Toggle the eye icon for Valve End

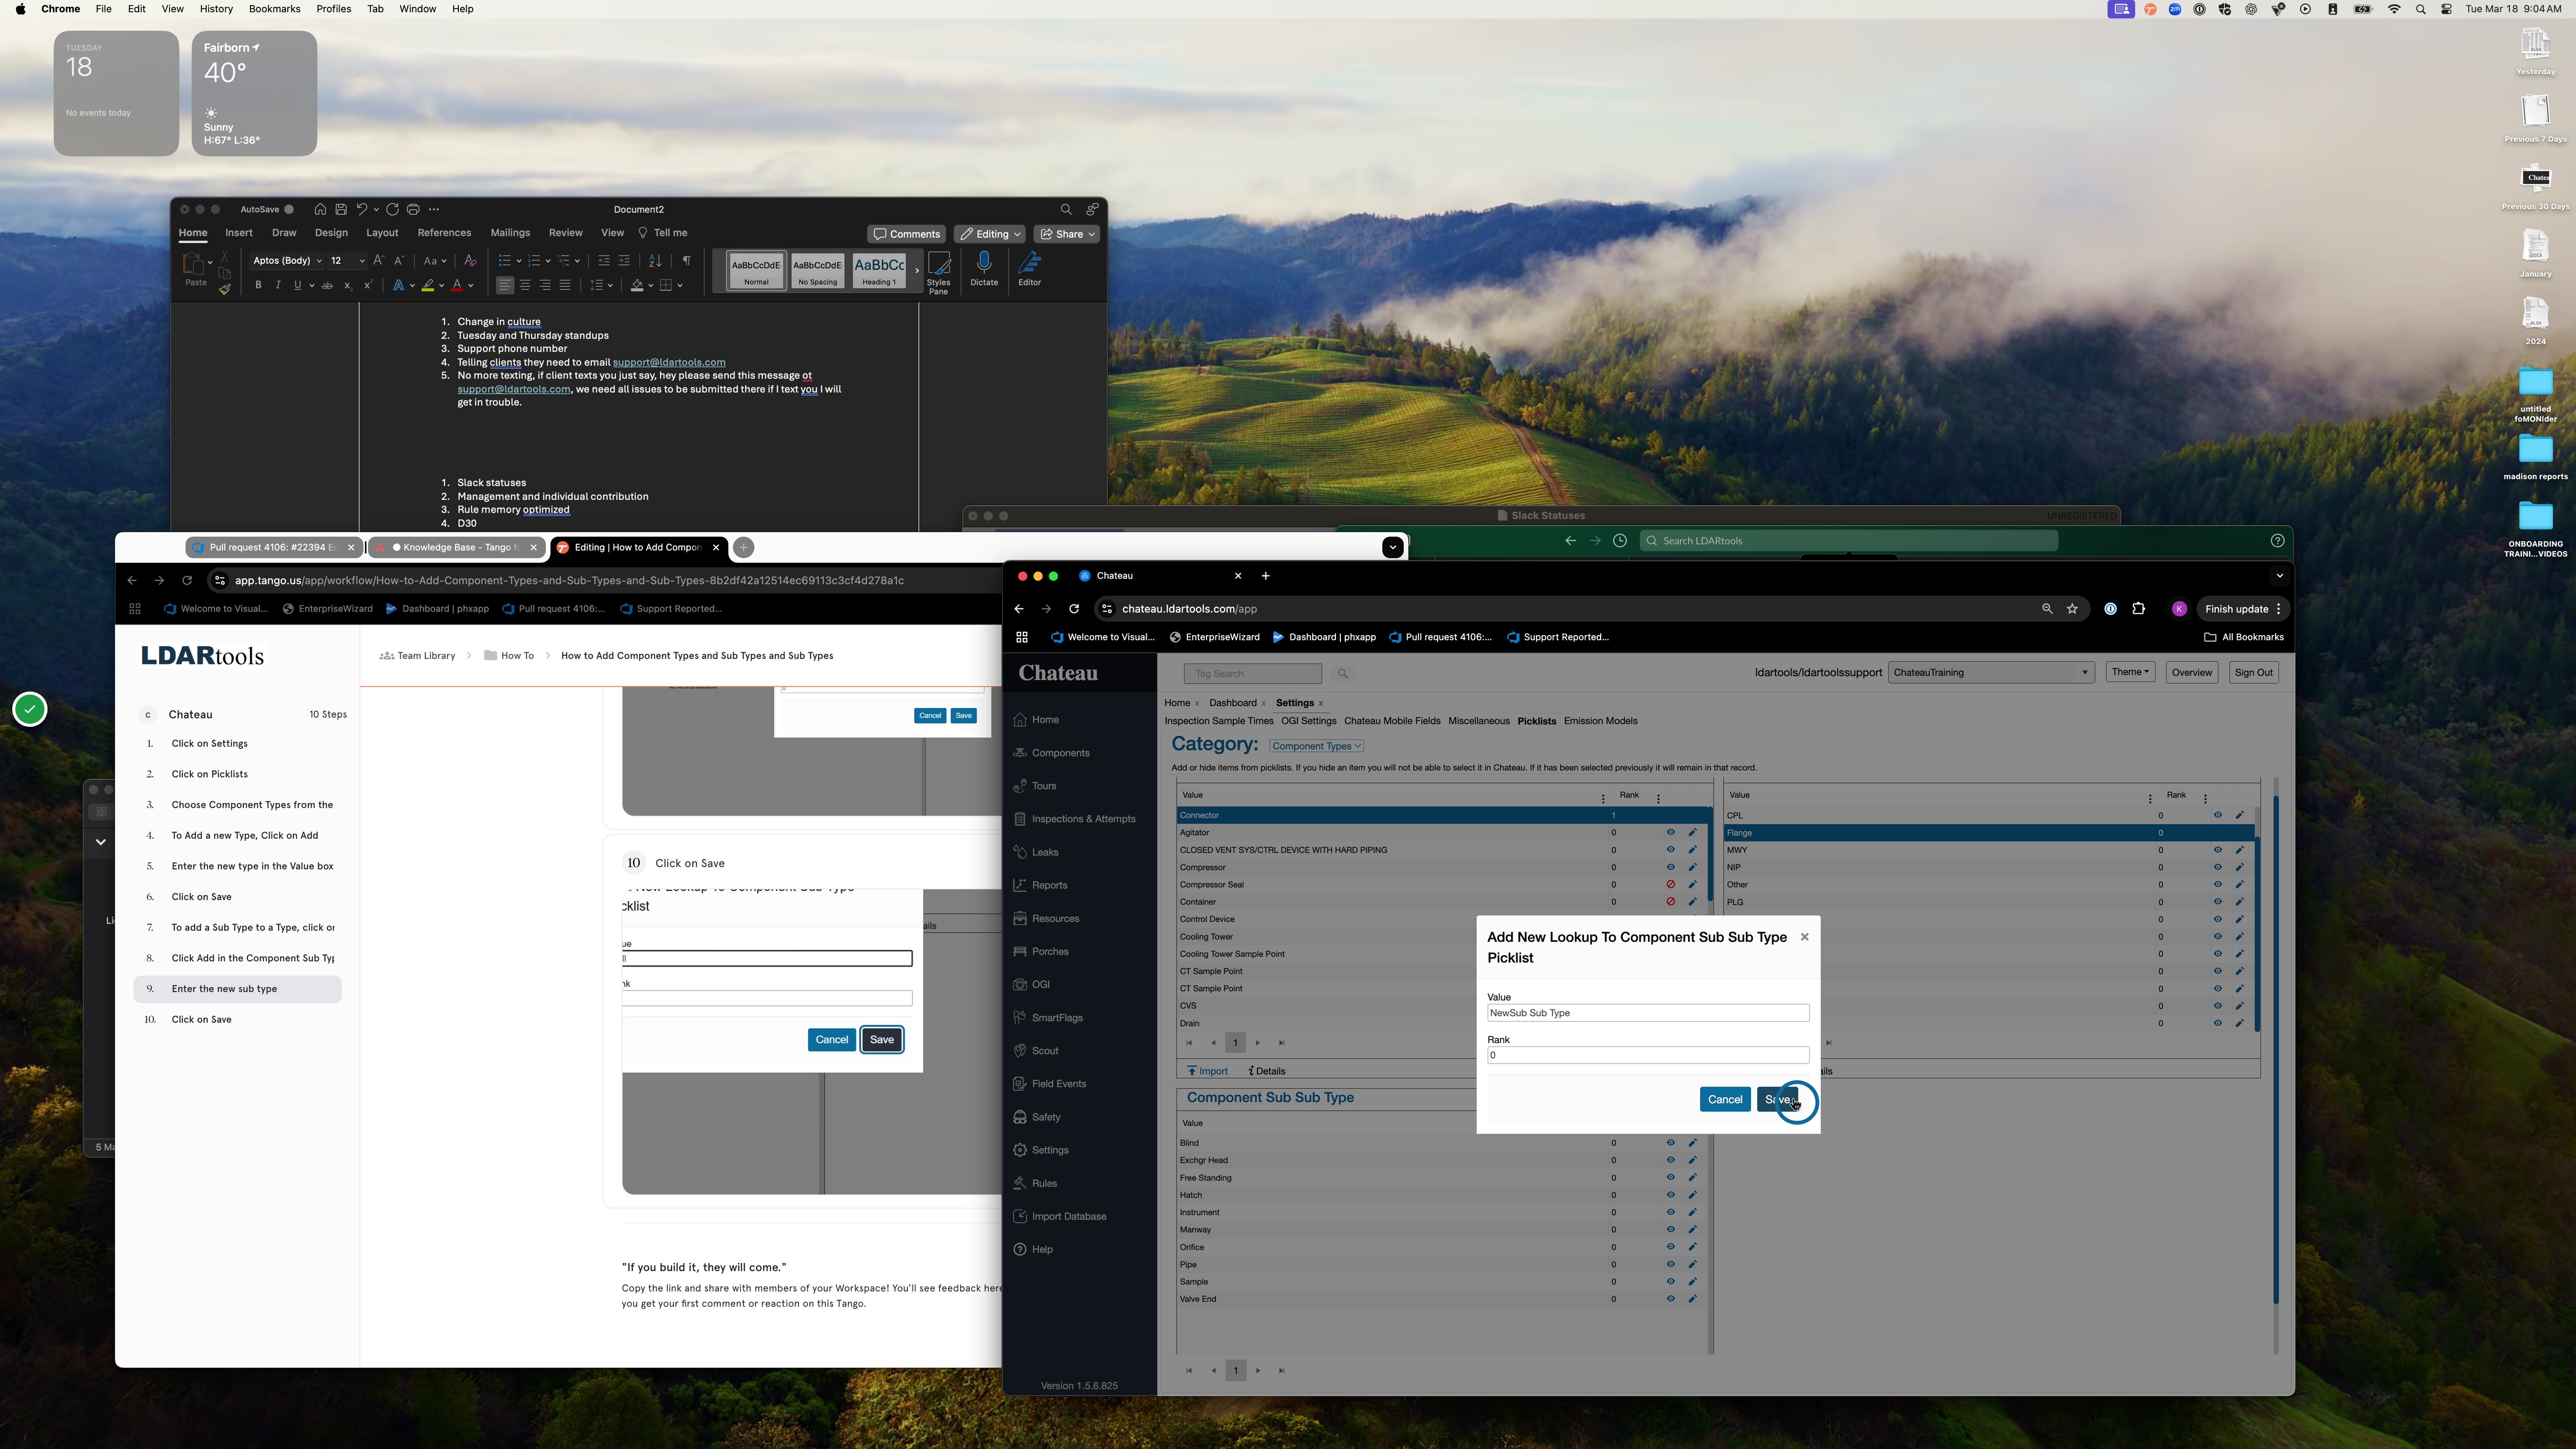1670,1299
